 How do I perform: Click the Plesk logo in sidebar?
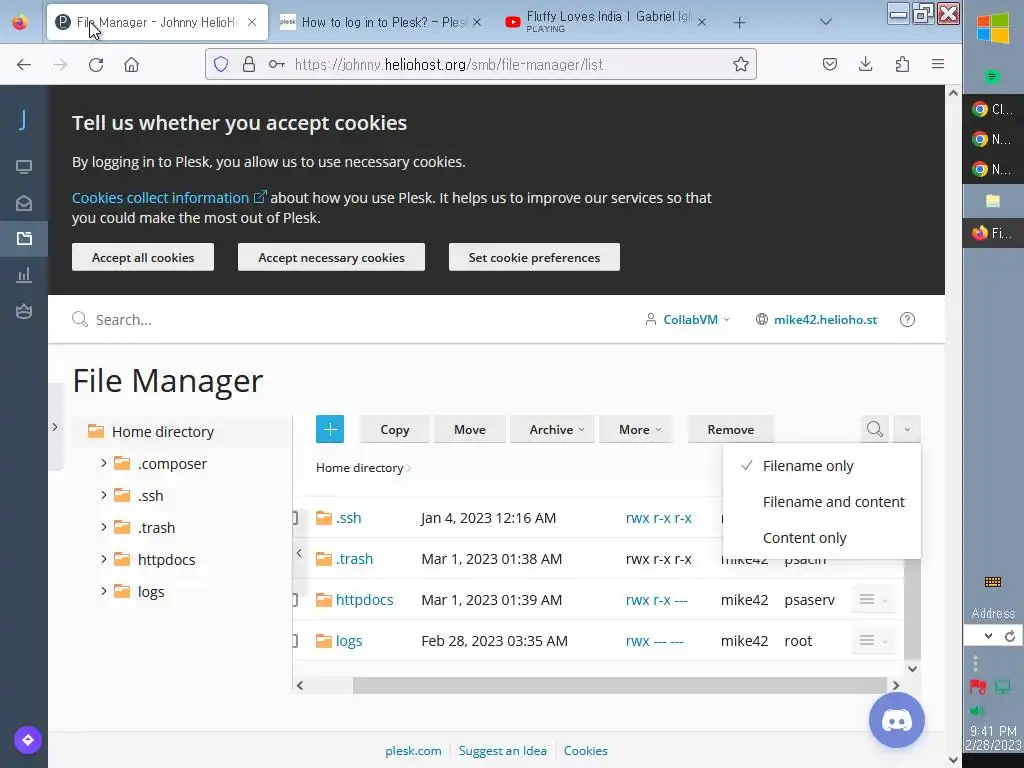23,120
